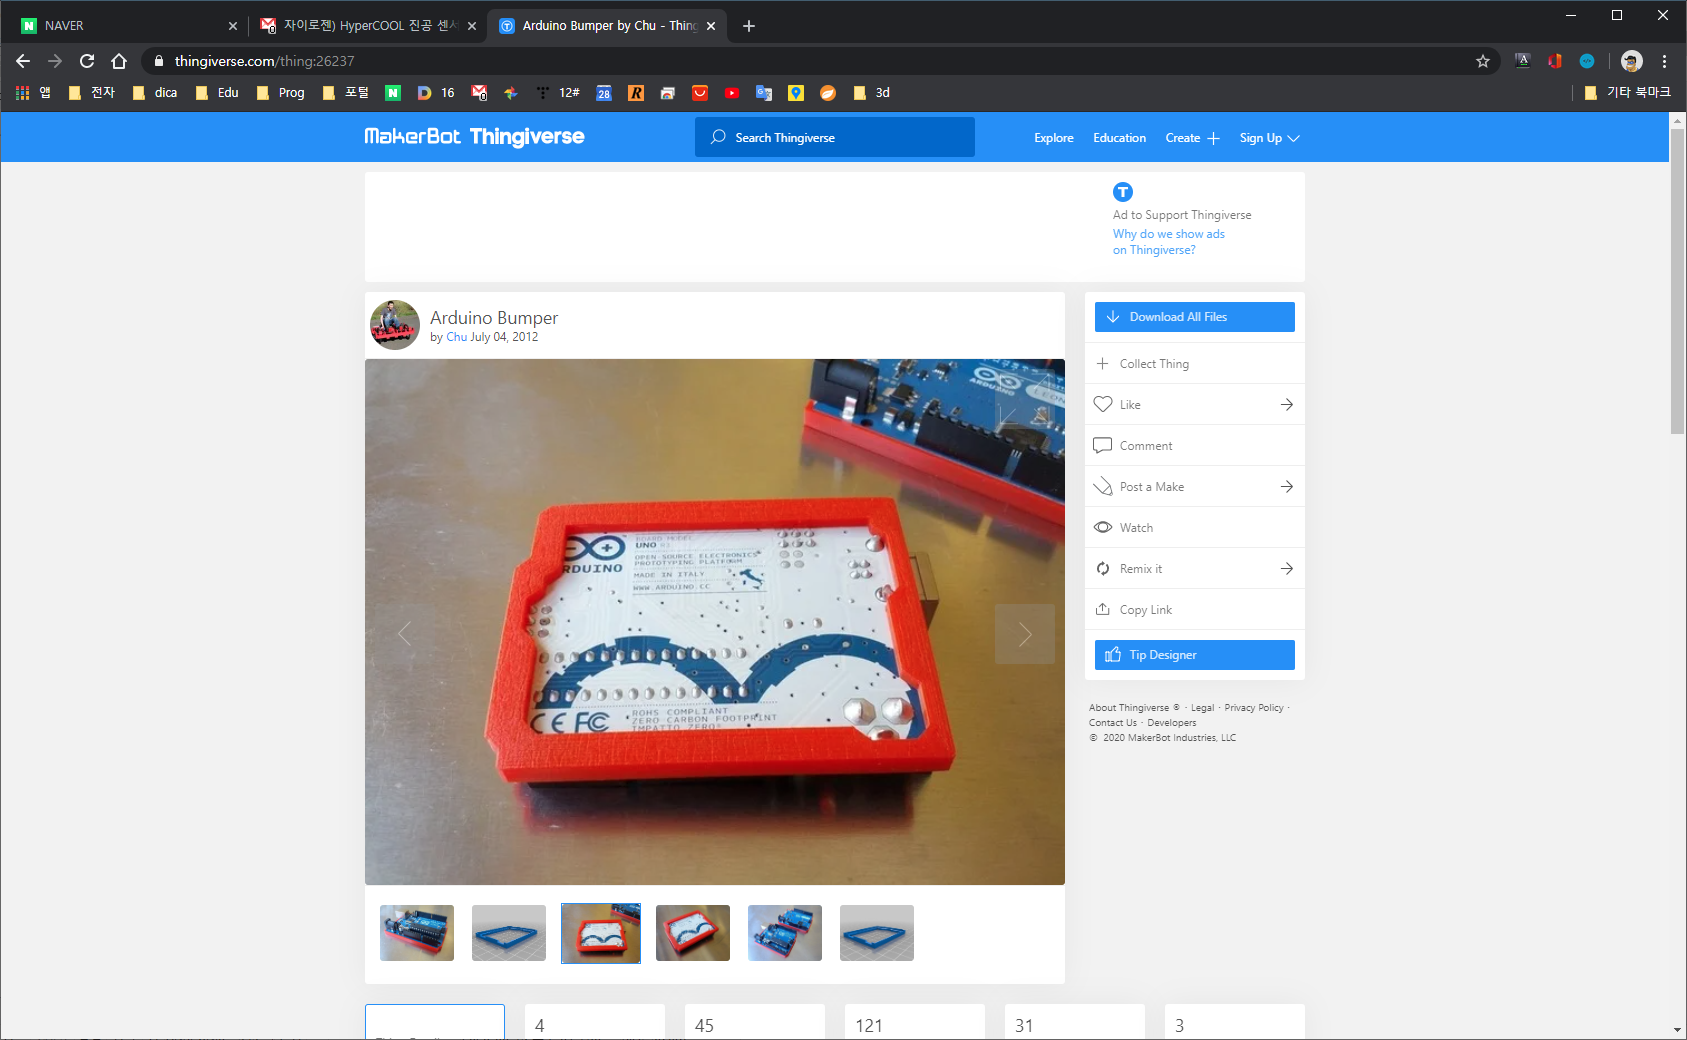The width and height of the screenshot is (1687, 1040).
Task: Open the dica bookmark folder
Action: click(x=155, y=93)
